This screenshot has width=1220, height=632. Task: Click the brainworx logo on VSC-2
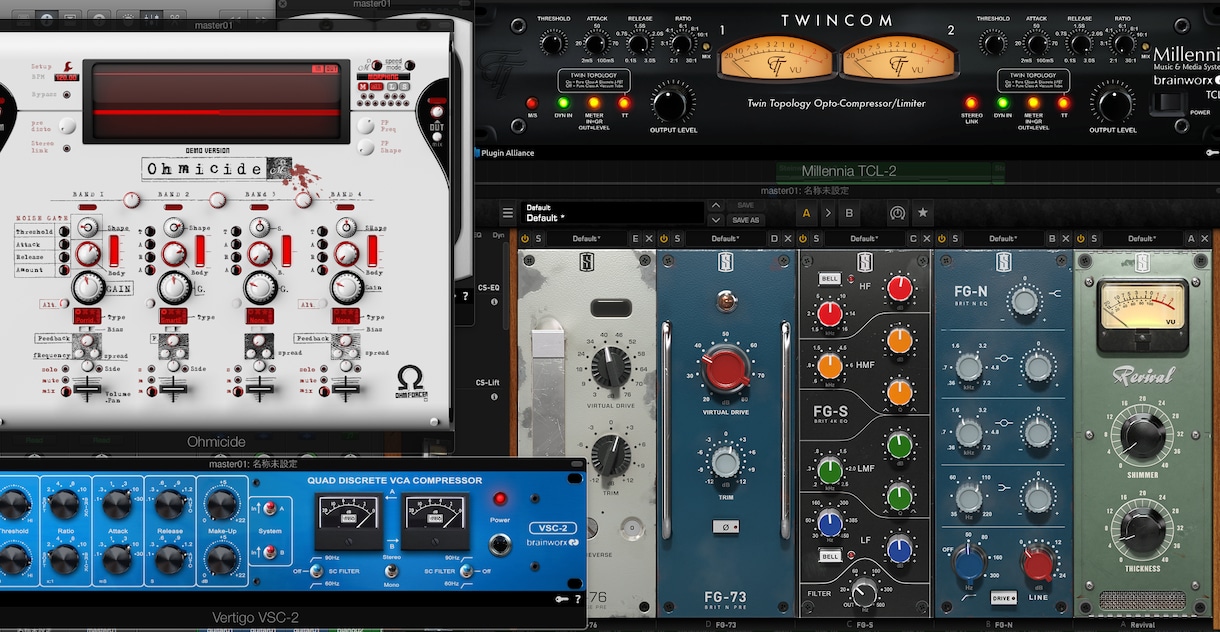coord(552,543)
